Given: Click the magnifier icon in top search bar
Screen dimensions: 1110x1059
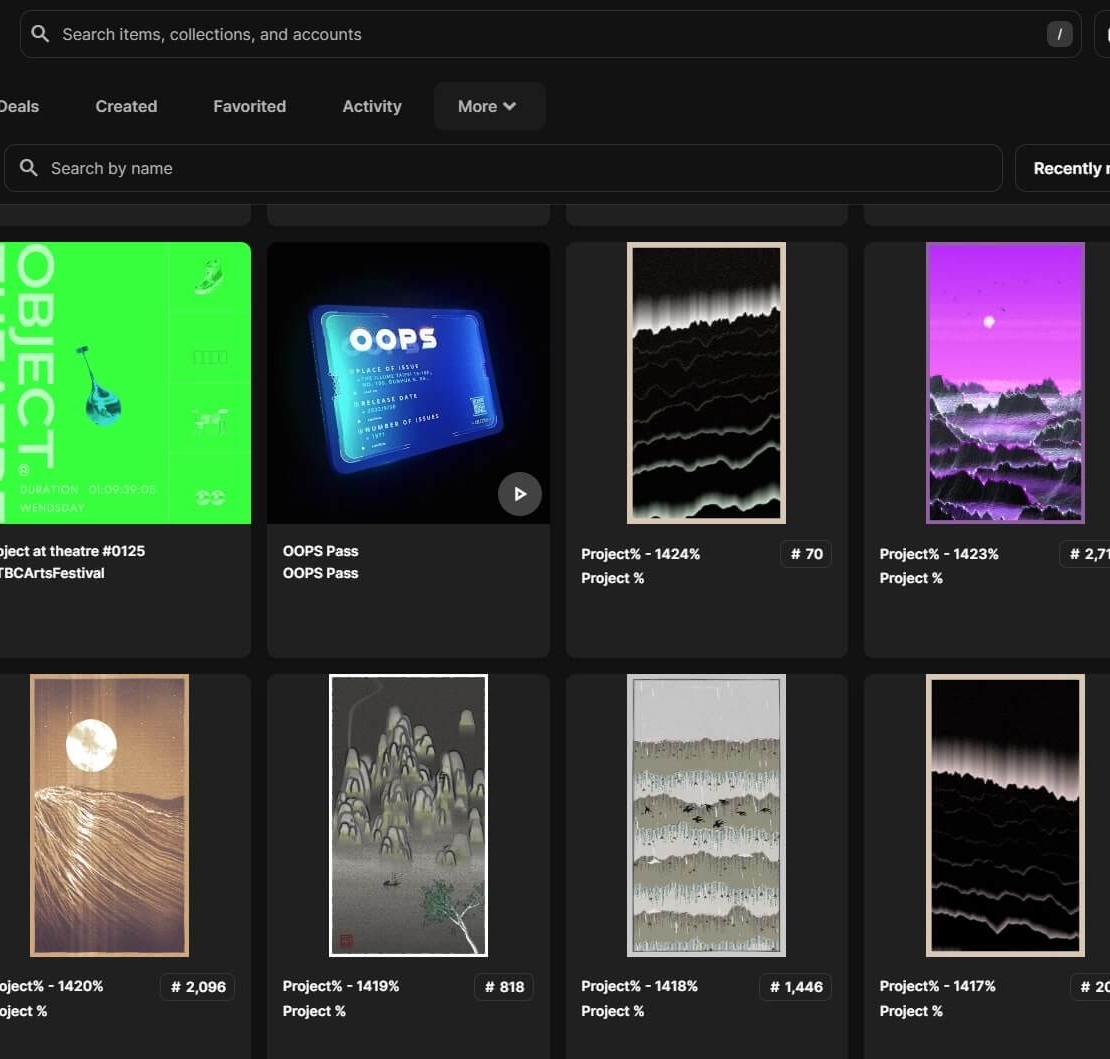Looking at the screenshot, I should (x=40, y=34).
